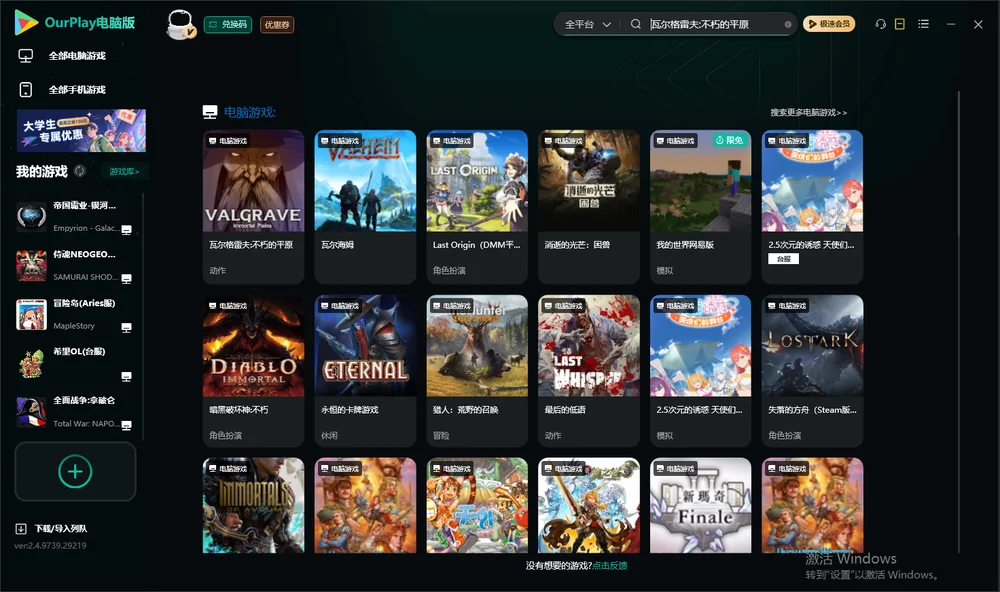The height and width of the screenshot is (592, 1000).
Task: Select 帝国霸业-银河 in my games
Action: point(75,217)
